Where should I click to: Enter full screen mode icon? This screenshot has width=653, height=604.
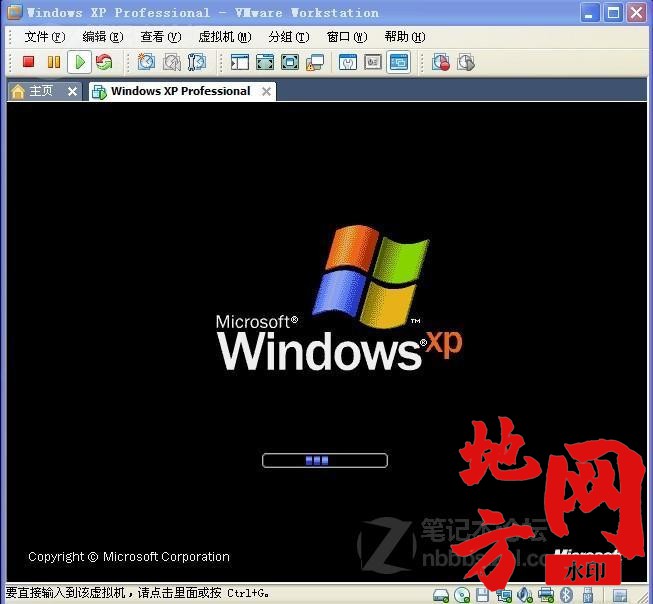click(x=290, y=62)
